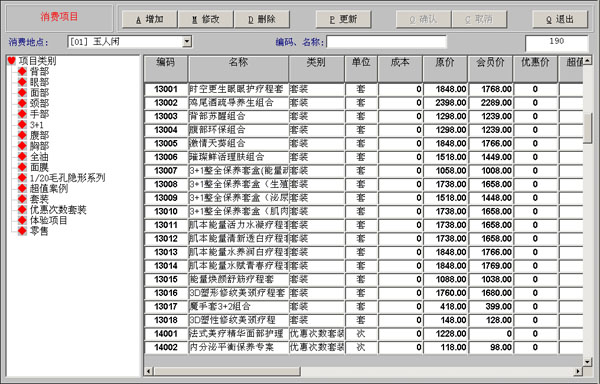The height and width of the screenshot is (384, 600).
Task: Select the 1/20毛孔隐形系列 category
Action: (67, 177)
